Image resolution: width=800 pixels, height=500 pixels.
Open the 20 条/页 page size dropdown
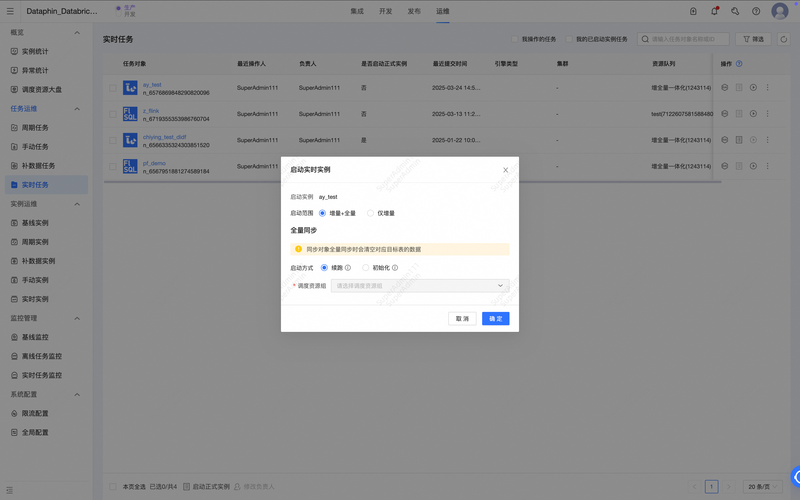point(762,487)
